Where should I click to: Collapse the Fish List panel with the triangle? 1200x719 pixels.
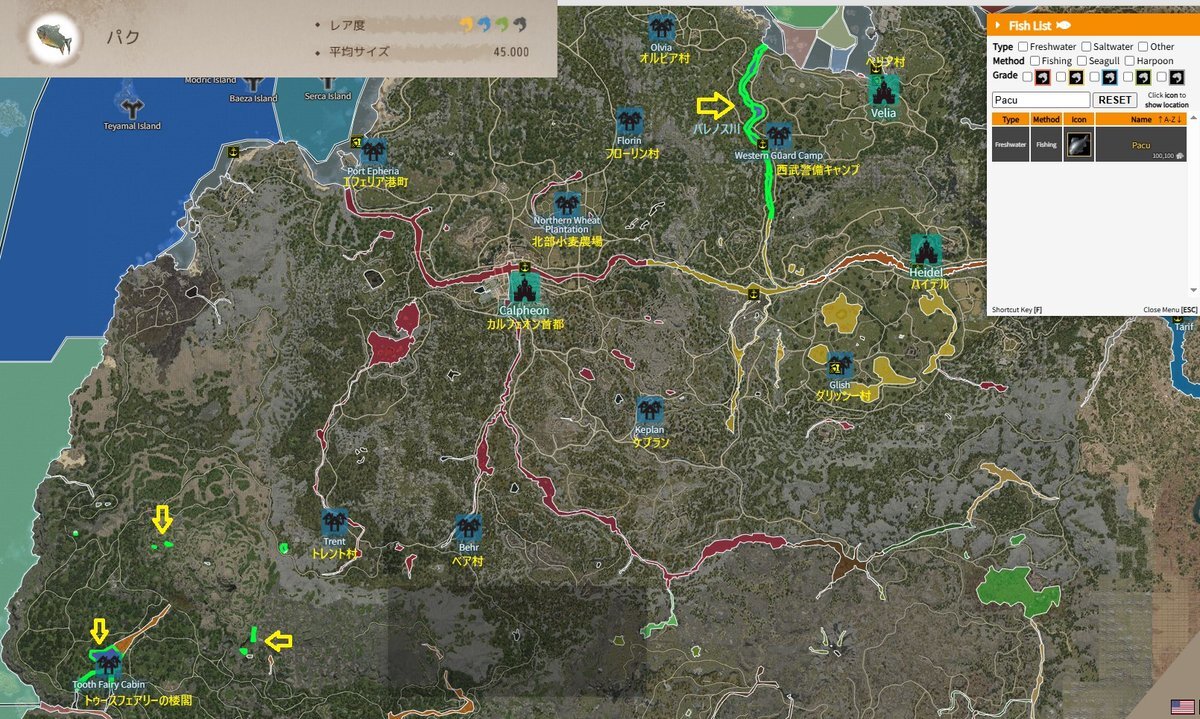[999, 26]
